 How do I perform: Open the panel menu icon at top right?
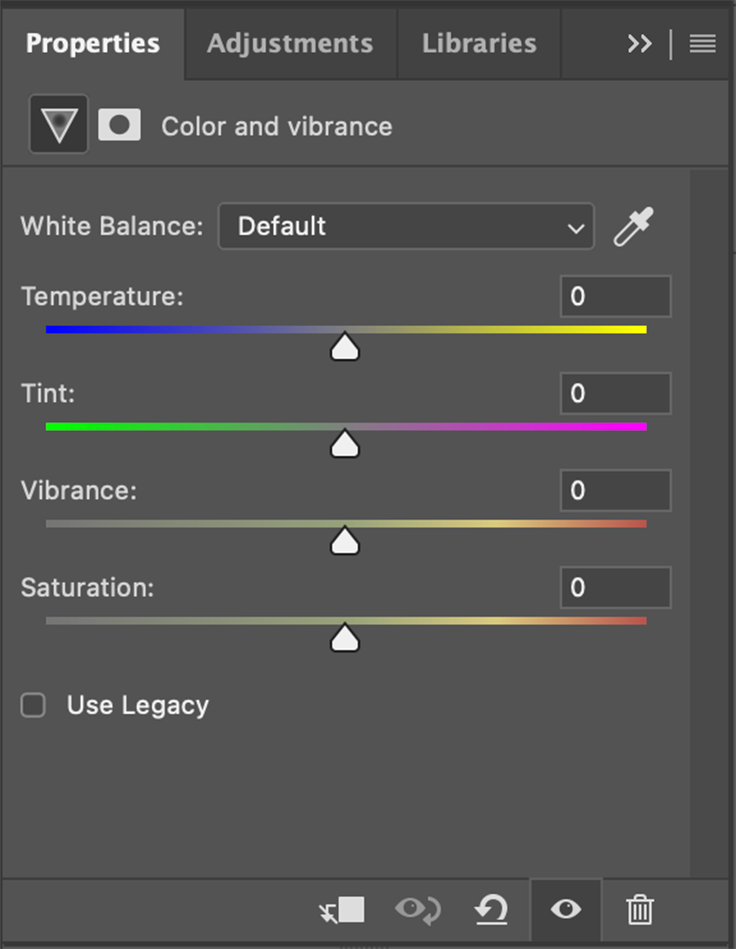(x=701, y=43)
